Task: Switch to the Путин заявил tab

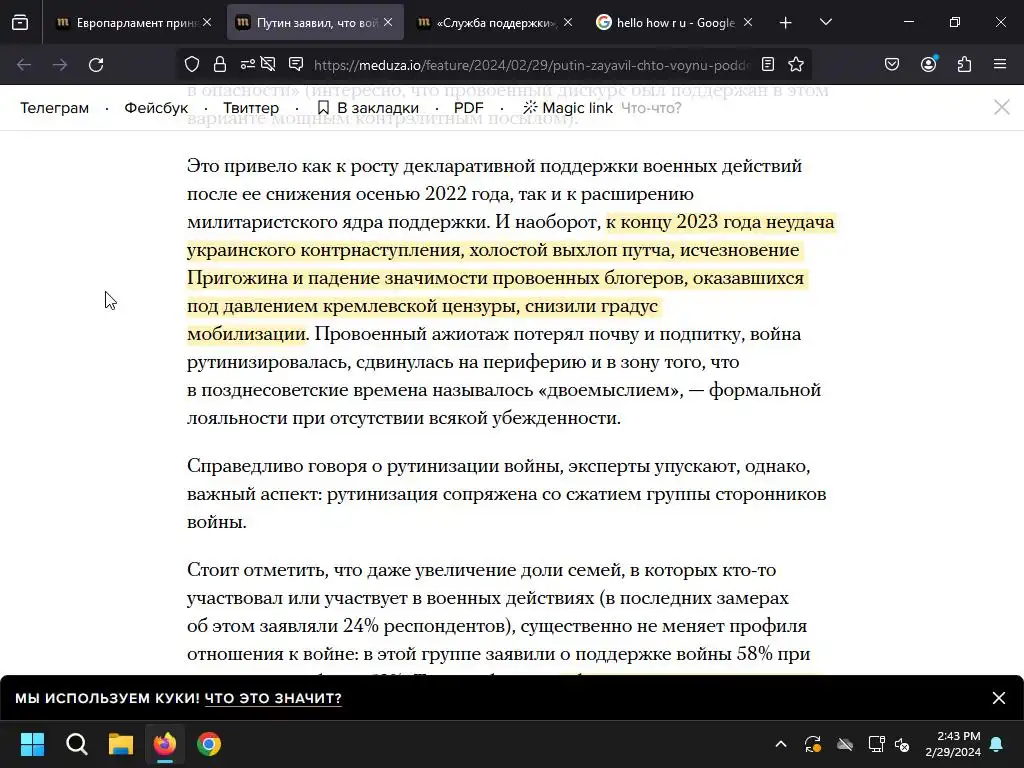Action: pos(315,22)
